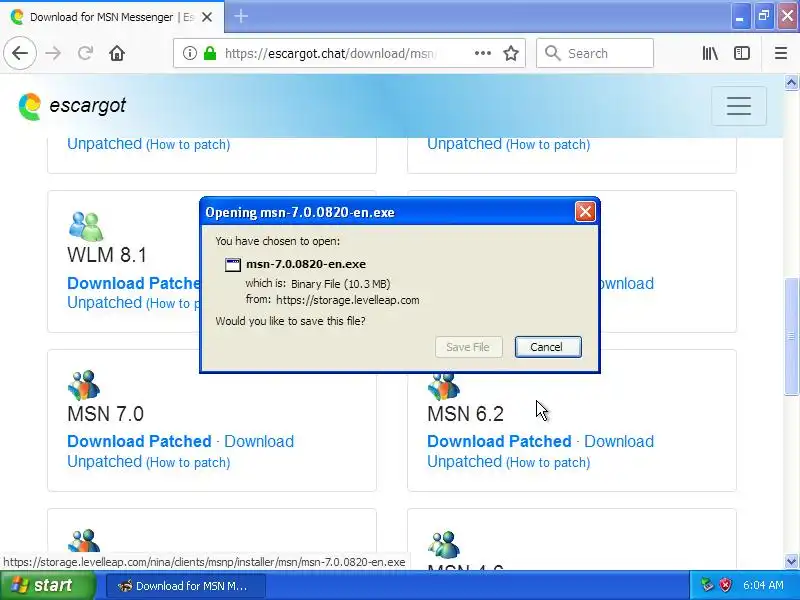The height and width of the screenshot is (600, 800).
Task: Click the escargot logo icon
Action: pos(30,106)
